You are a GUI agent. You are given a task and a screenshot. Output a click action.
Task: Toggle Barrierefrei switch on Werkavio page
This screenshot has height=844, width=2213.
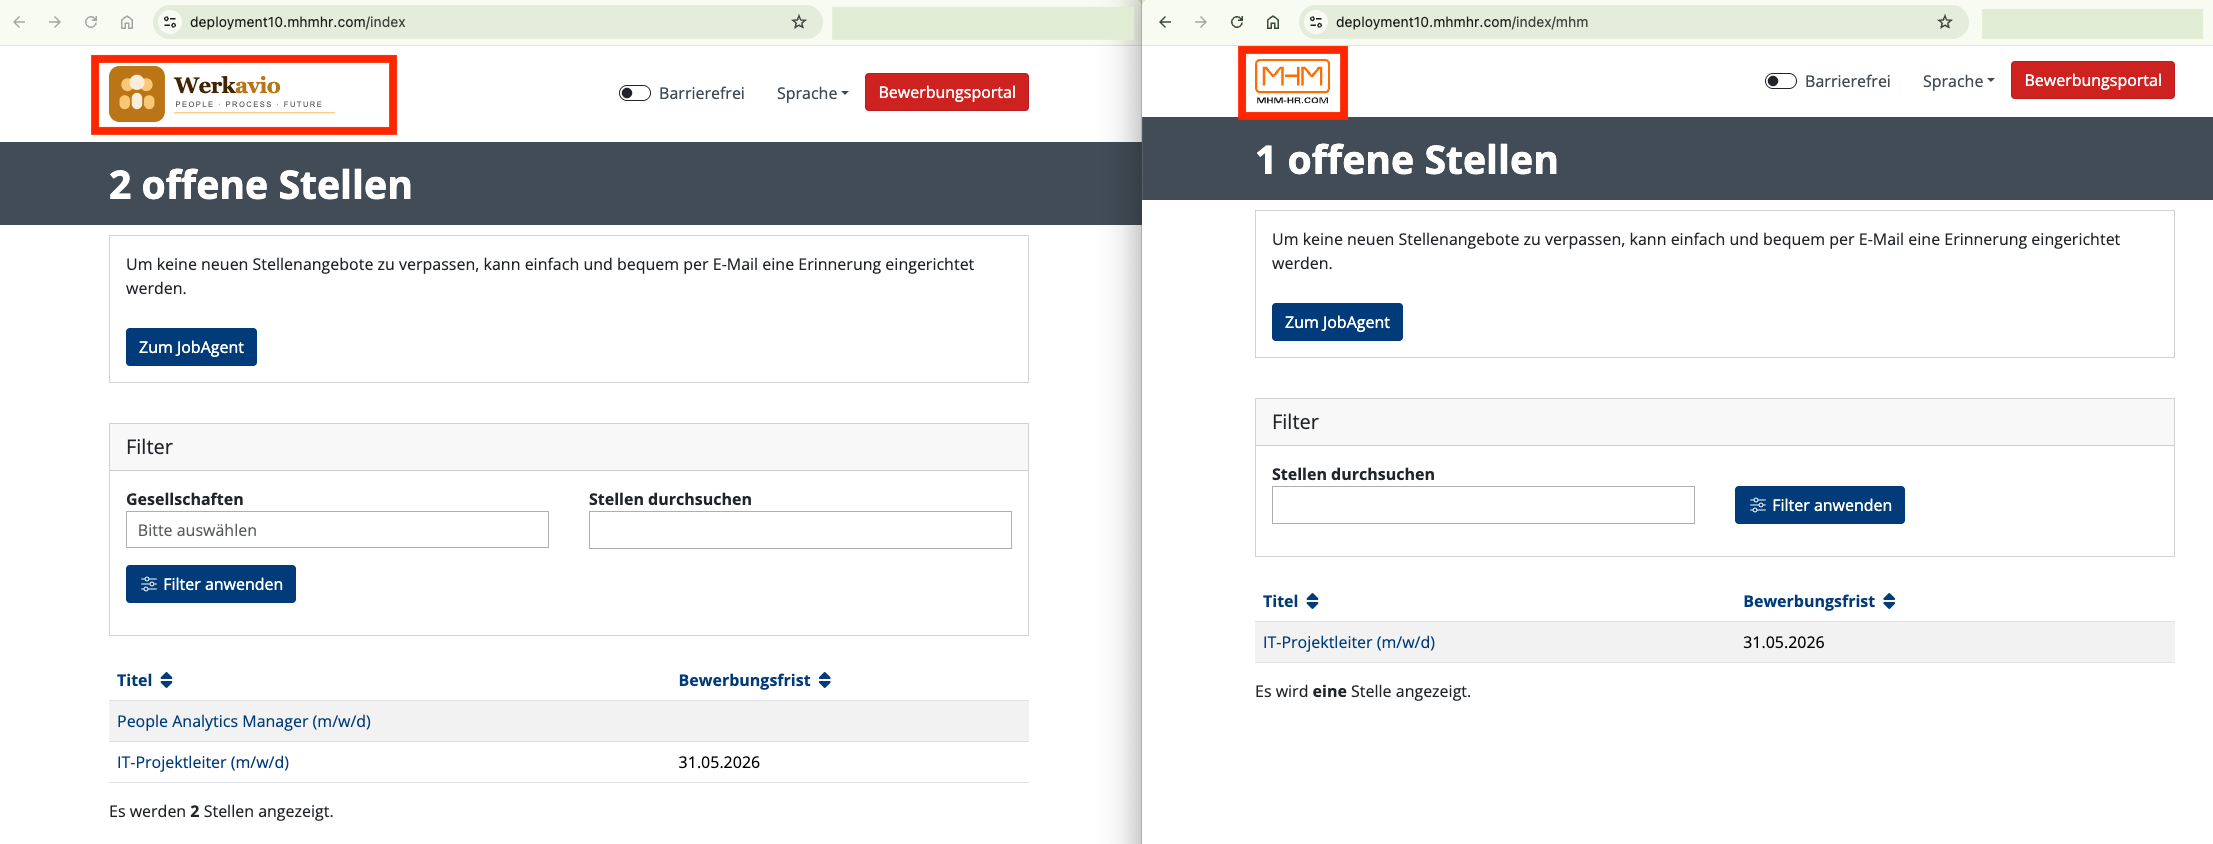pos(635,93)
